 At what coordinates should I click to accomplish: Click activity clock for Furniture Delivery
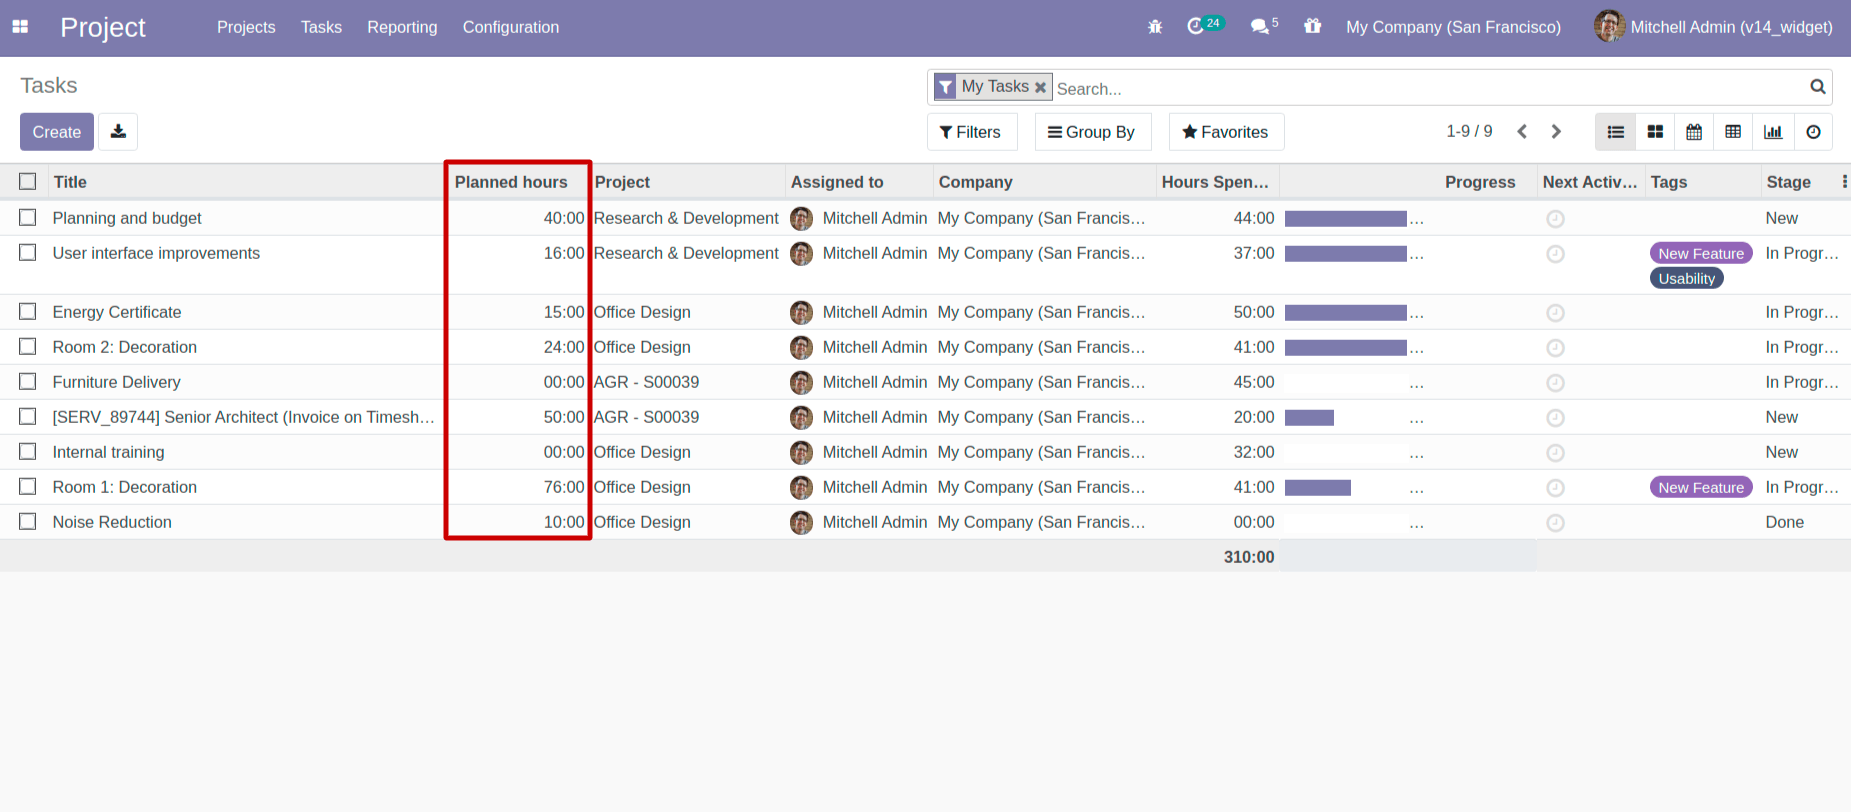tap(1555, 383)
